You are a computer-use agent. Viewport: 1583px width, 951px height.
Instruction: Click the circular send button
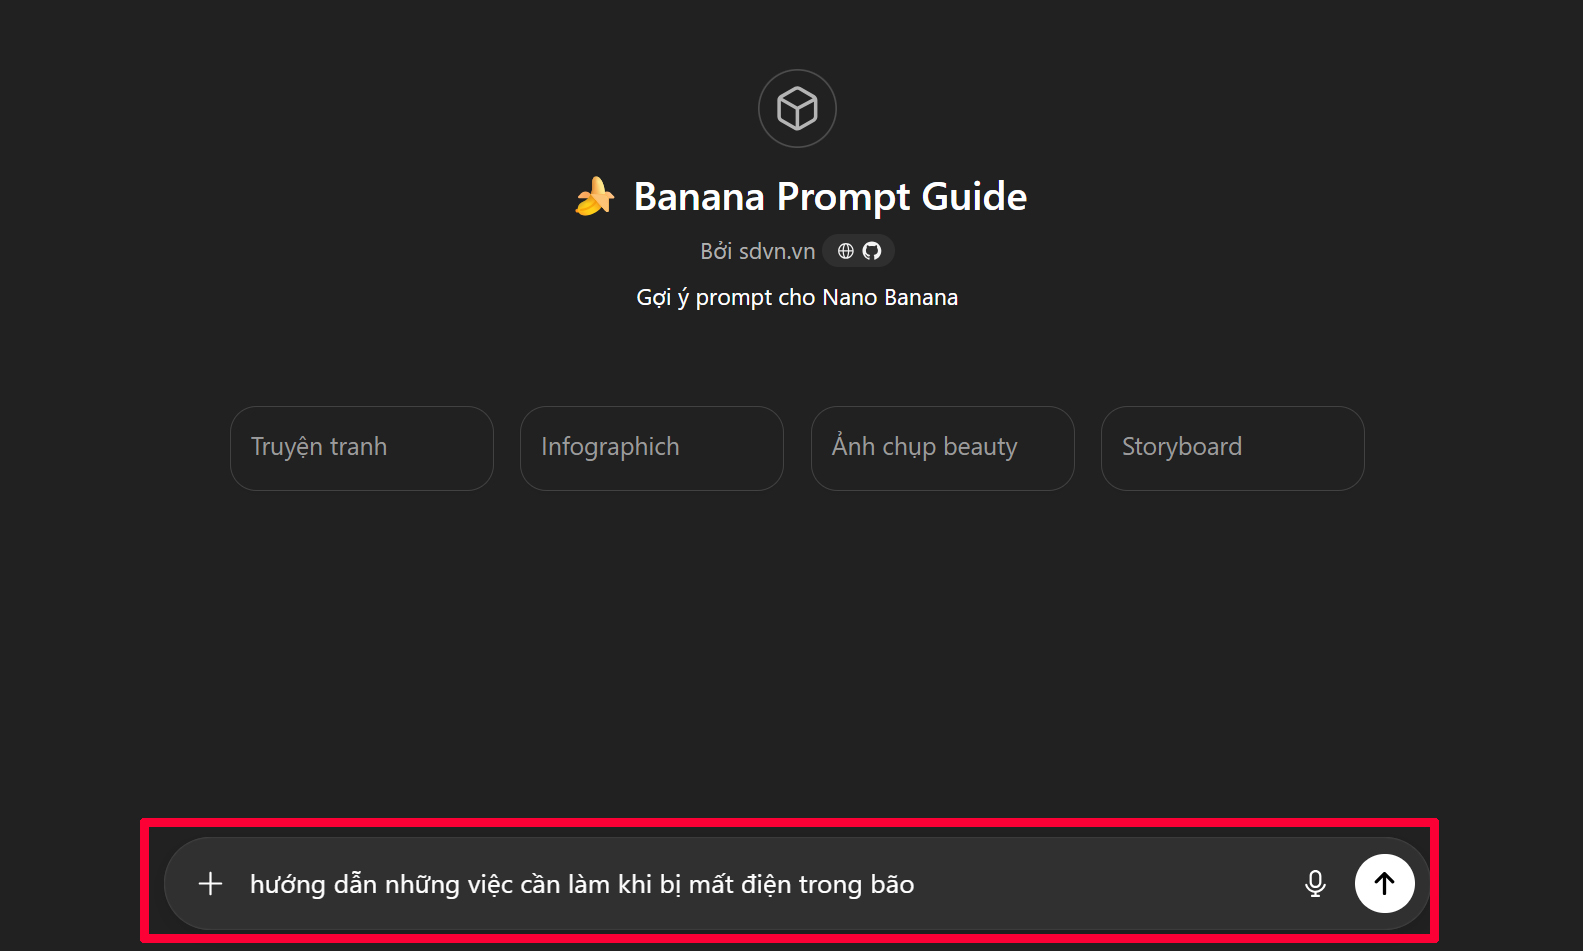(x=1384, y=883)
